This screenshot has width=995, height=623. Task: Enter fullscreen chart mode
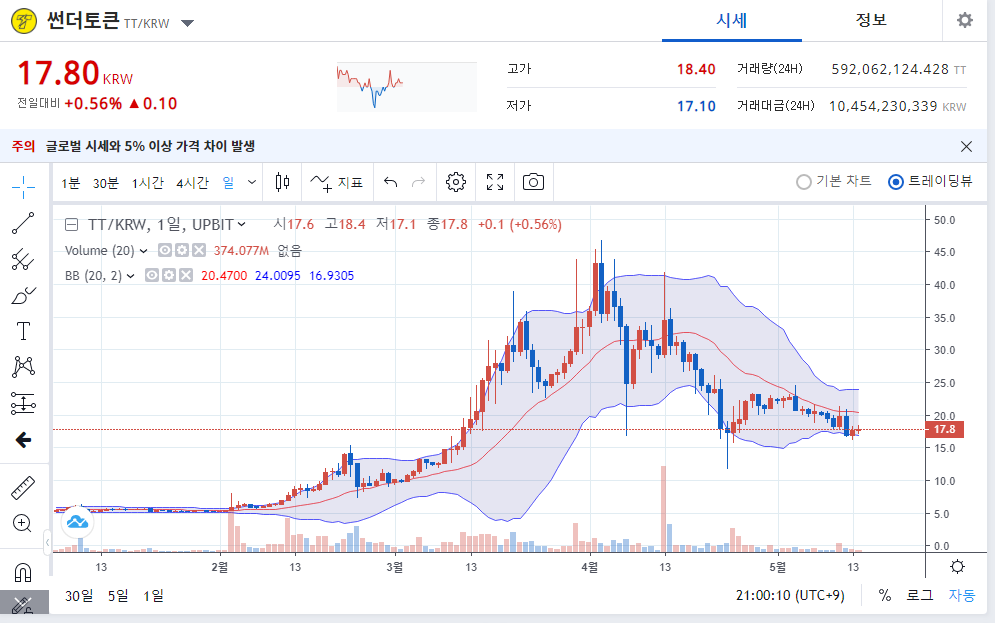[x=495, y=183]
